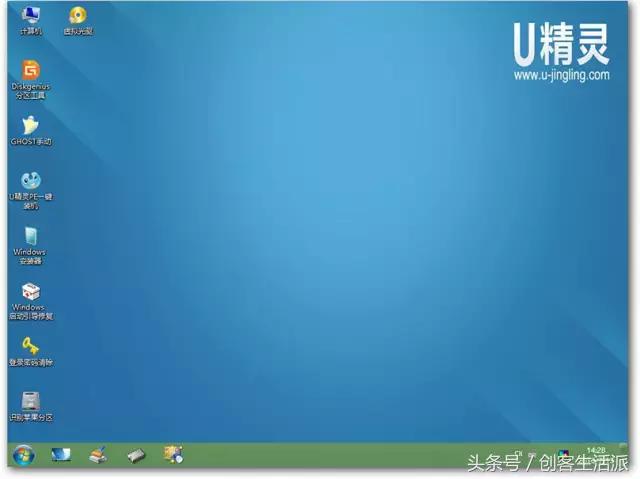This screenshot has width=640, height=479.
Task: Launch U精灵PE一键装机 installer icon
Action: (x=31, y=190)
